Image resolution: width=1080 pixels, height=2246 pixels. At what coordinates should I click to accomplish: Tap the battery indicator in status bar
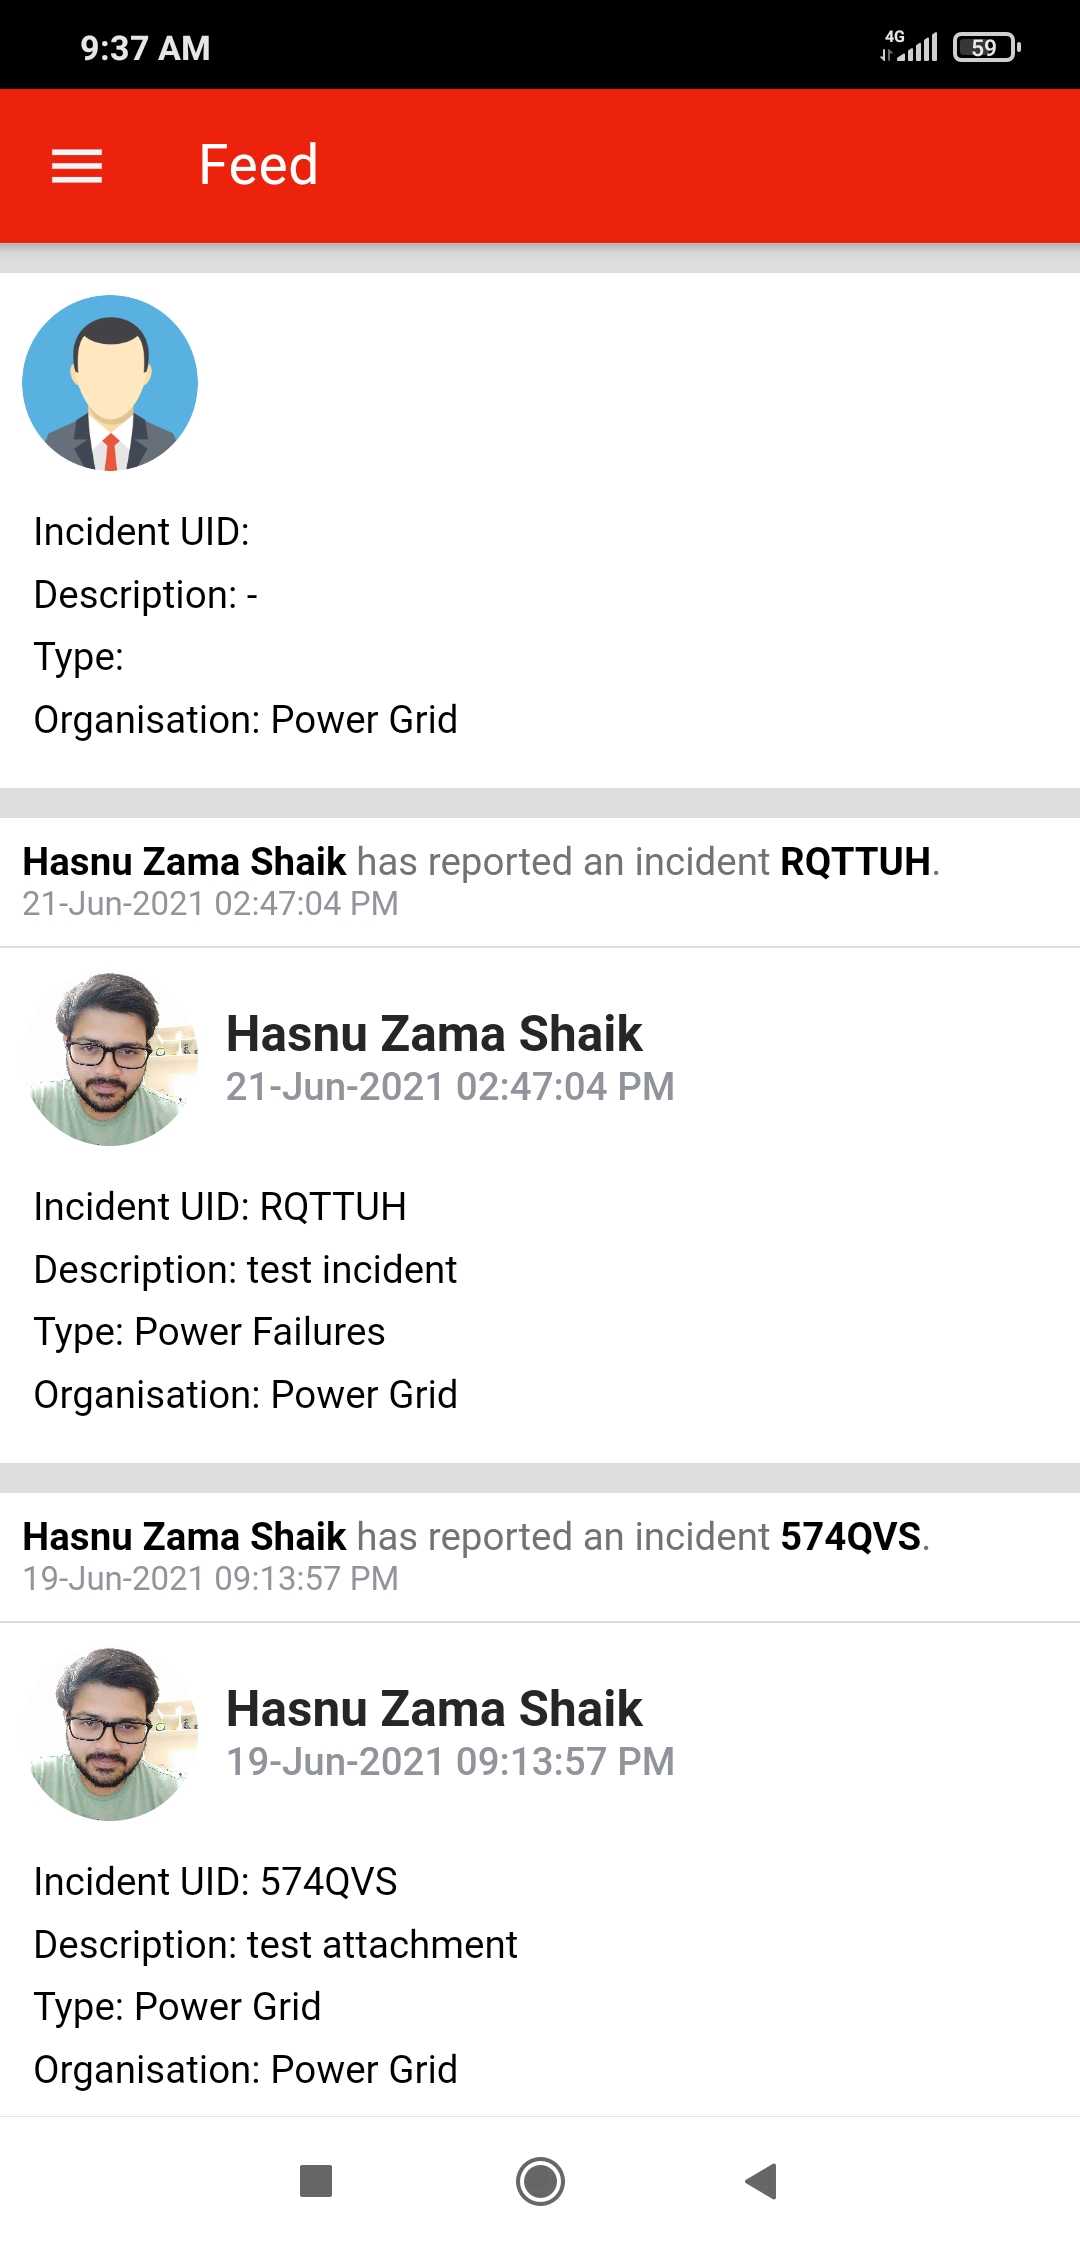[986, 47]
